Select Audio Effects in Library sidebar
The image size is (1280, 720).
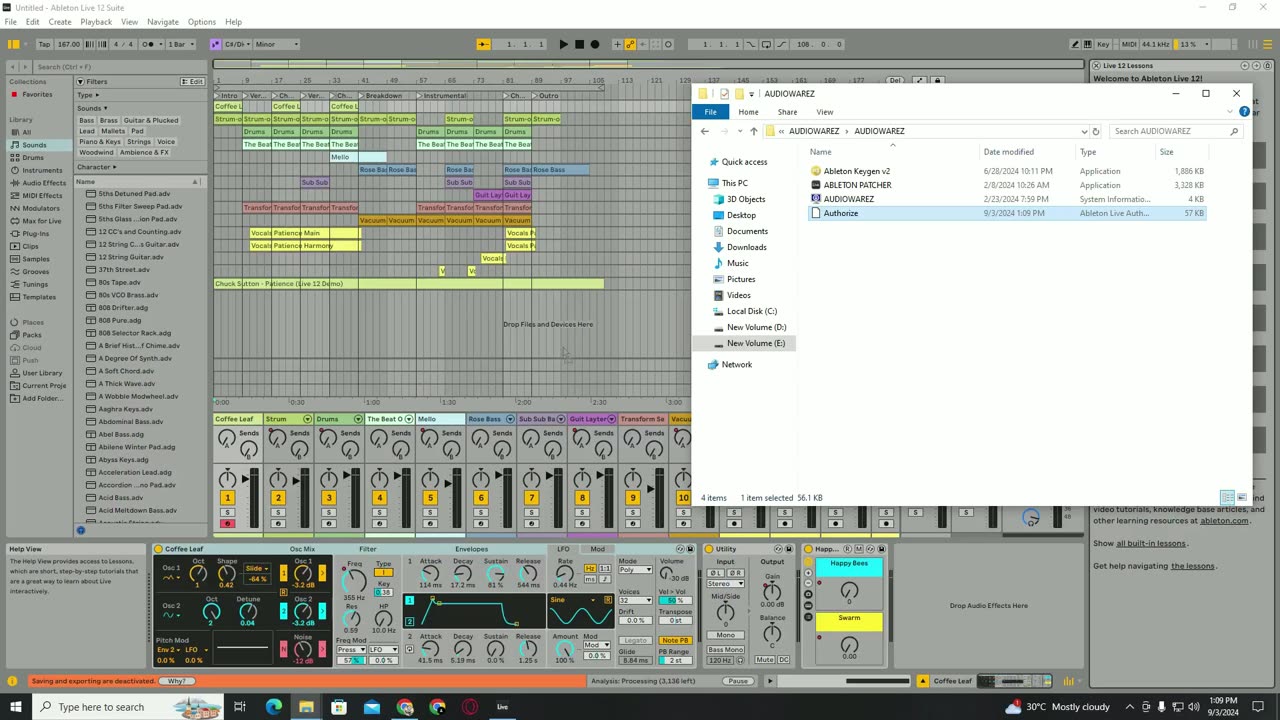[44, 183]
